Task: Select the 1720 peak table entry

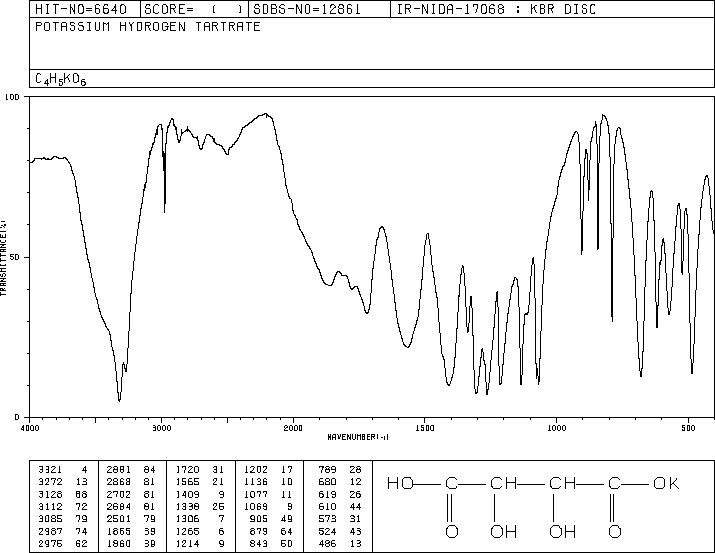Action: click(x=200, y=469)
